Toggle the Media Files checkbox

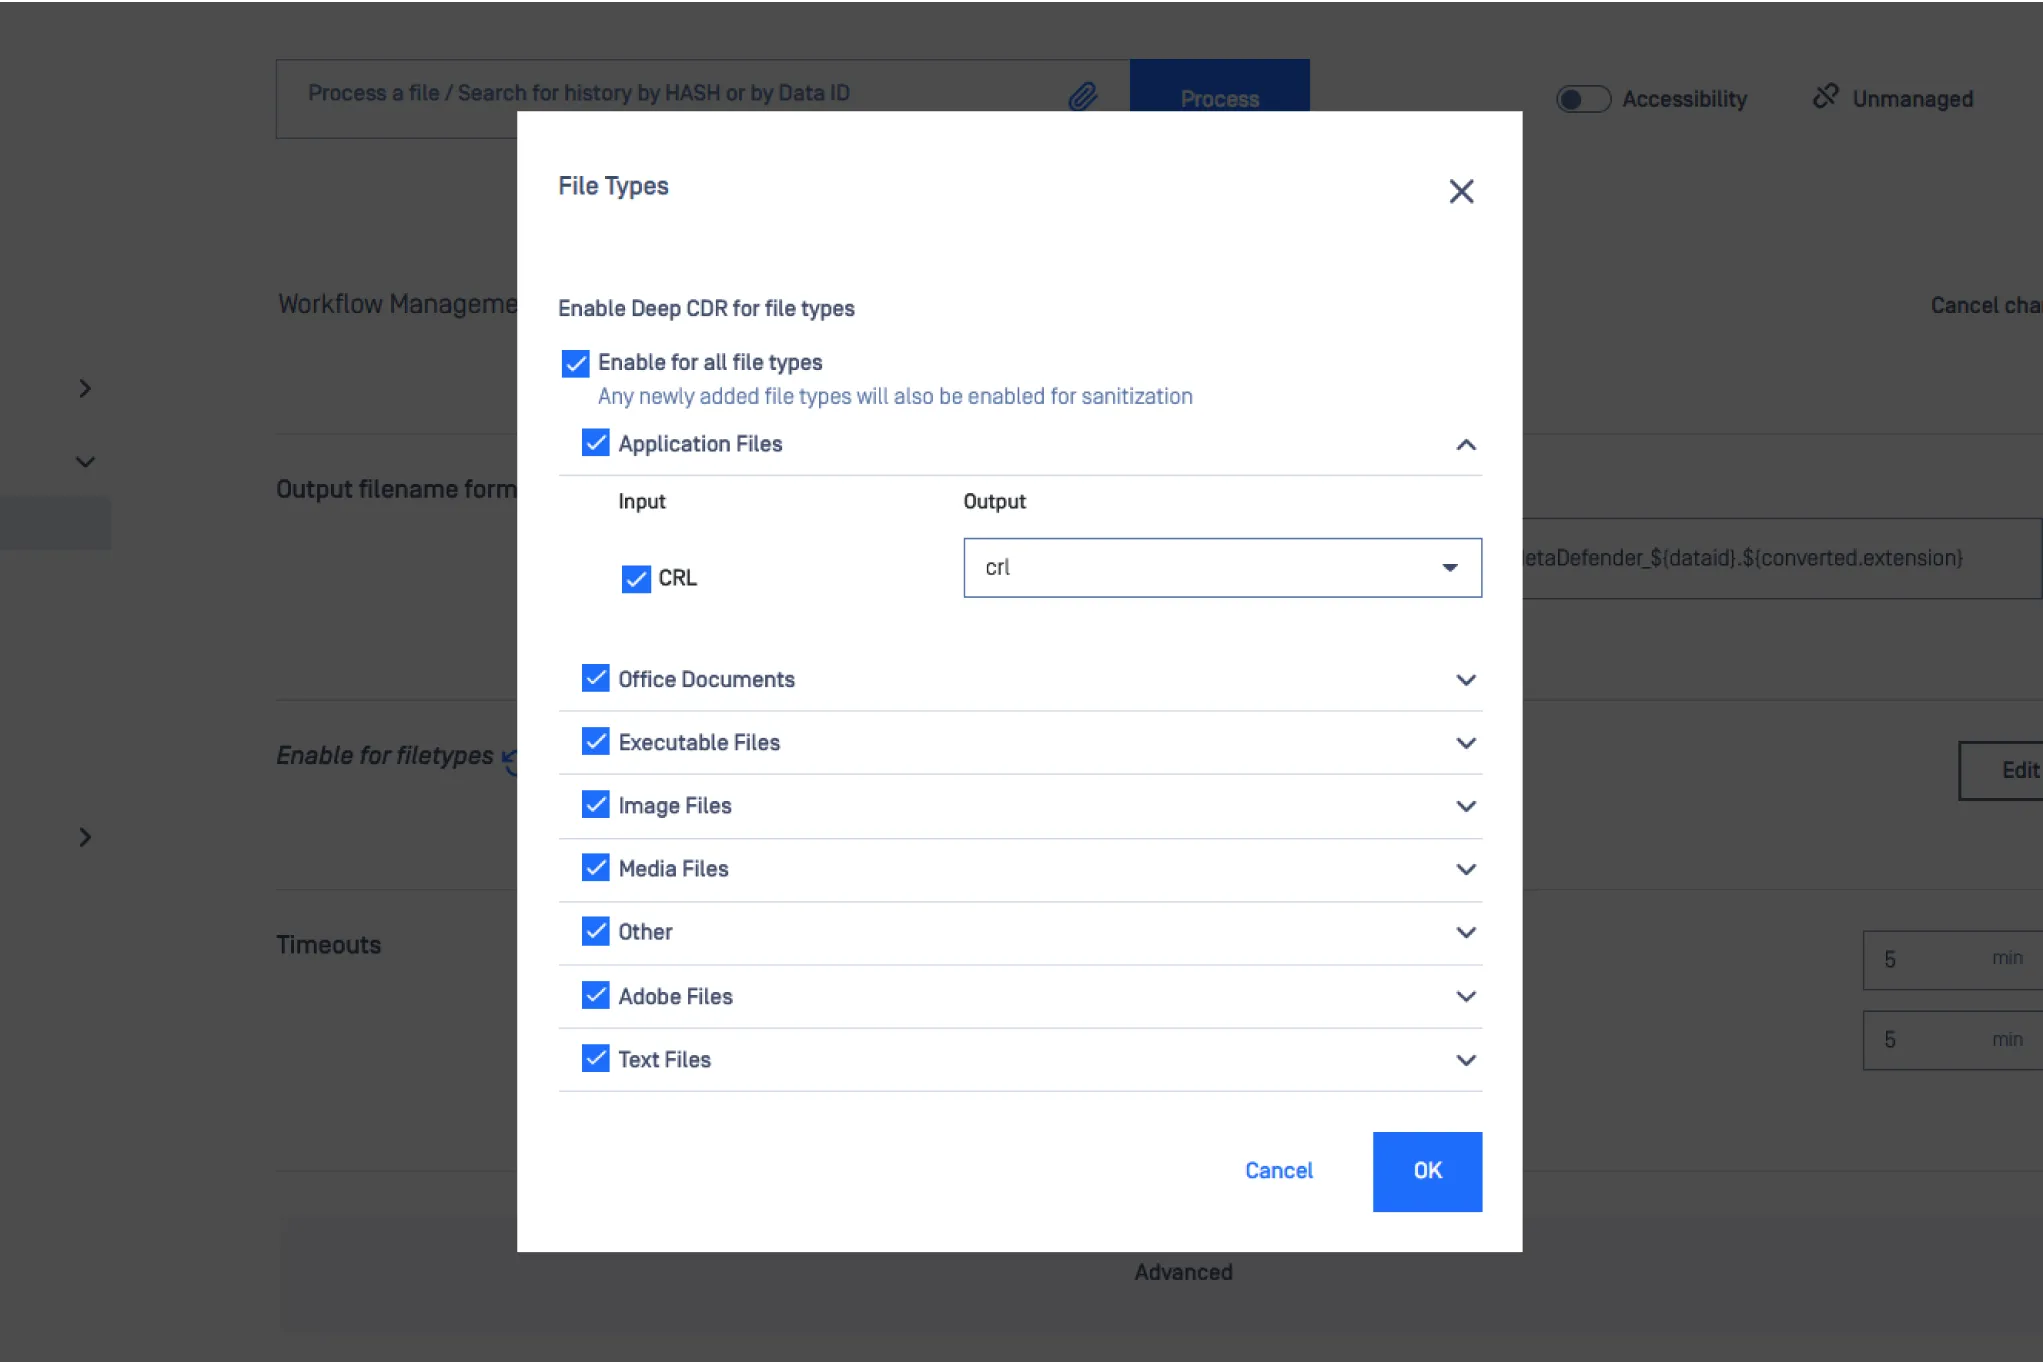(x=595, y=868)
